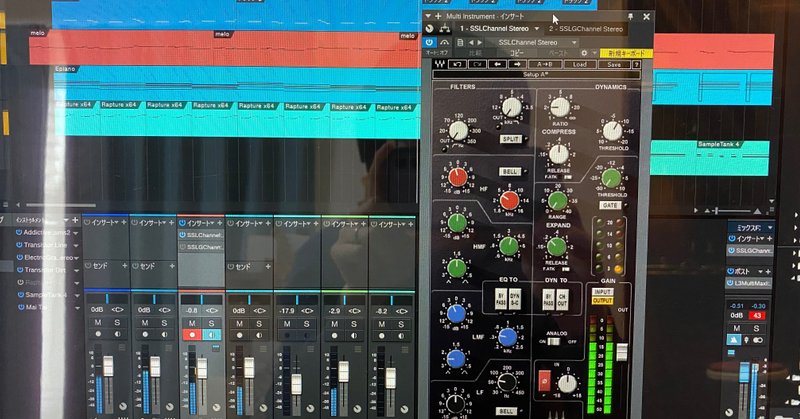Add insert on the -17.9 mixer channel
The image size is (800, 419).
point(315,224)
